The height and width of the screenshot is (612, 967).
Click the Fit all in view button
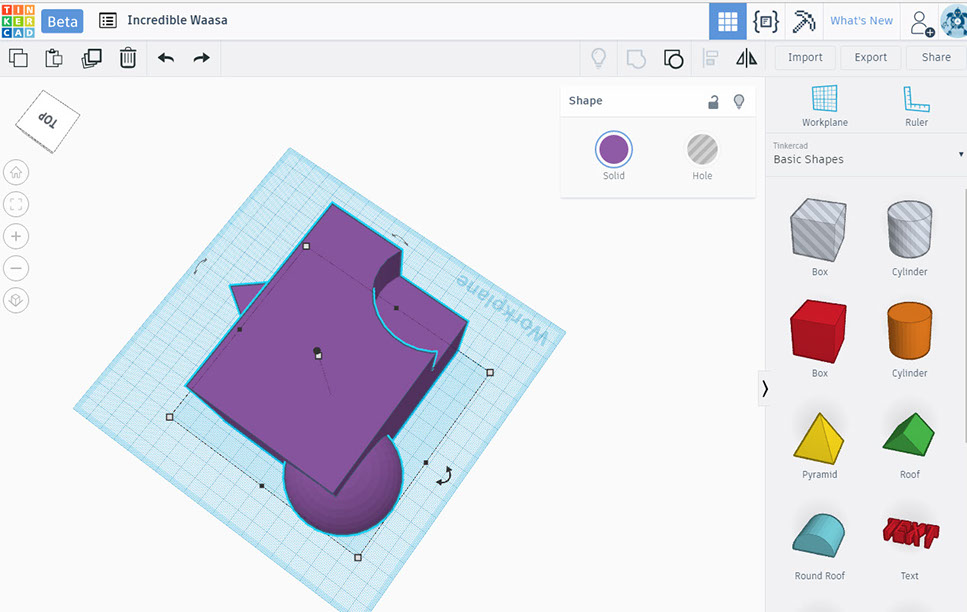point(16,205)
